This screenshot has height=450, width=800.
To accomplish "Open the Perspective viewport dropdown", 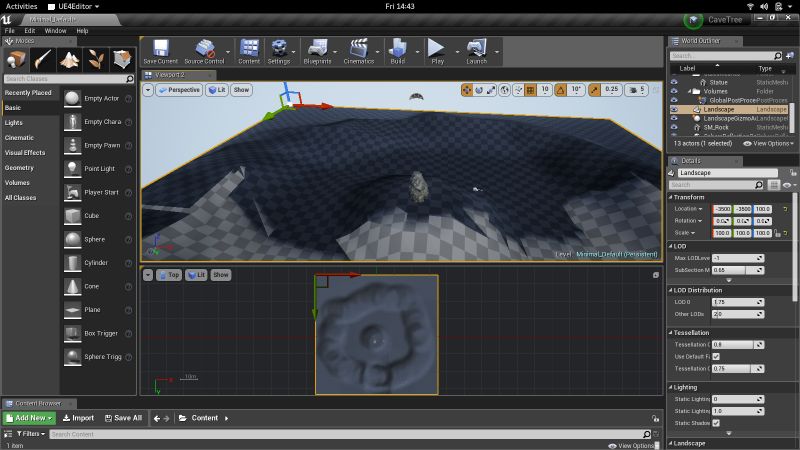I will click(179, 90).
